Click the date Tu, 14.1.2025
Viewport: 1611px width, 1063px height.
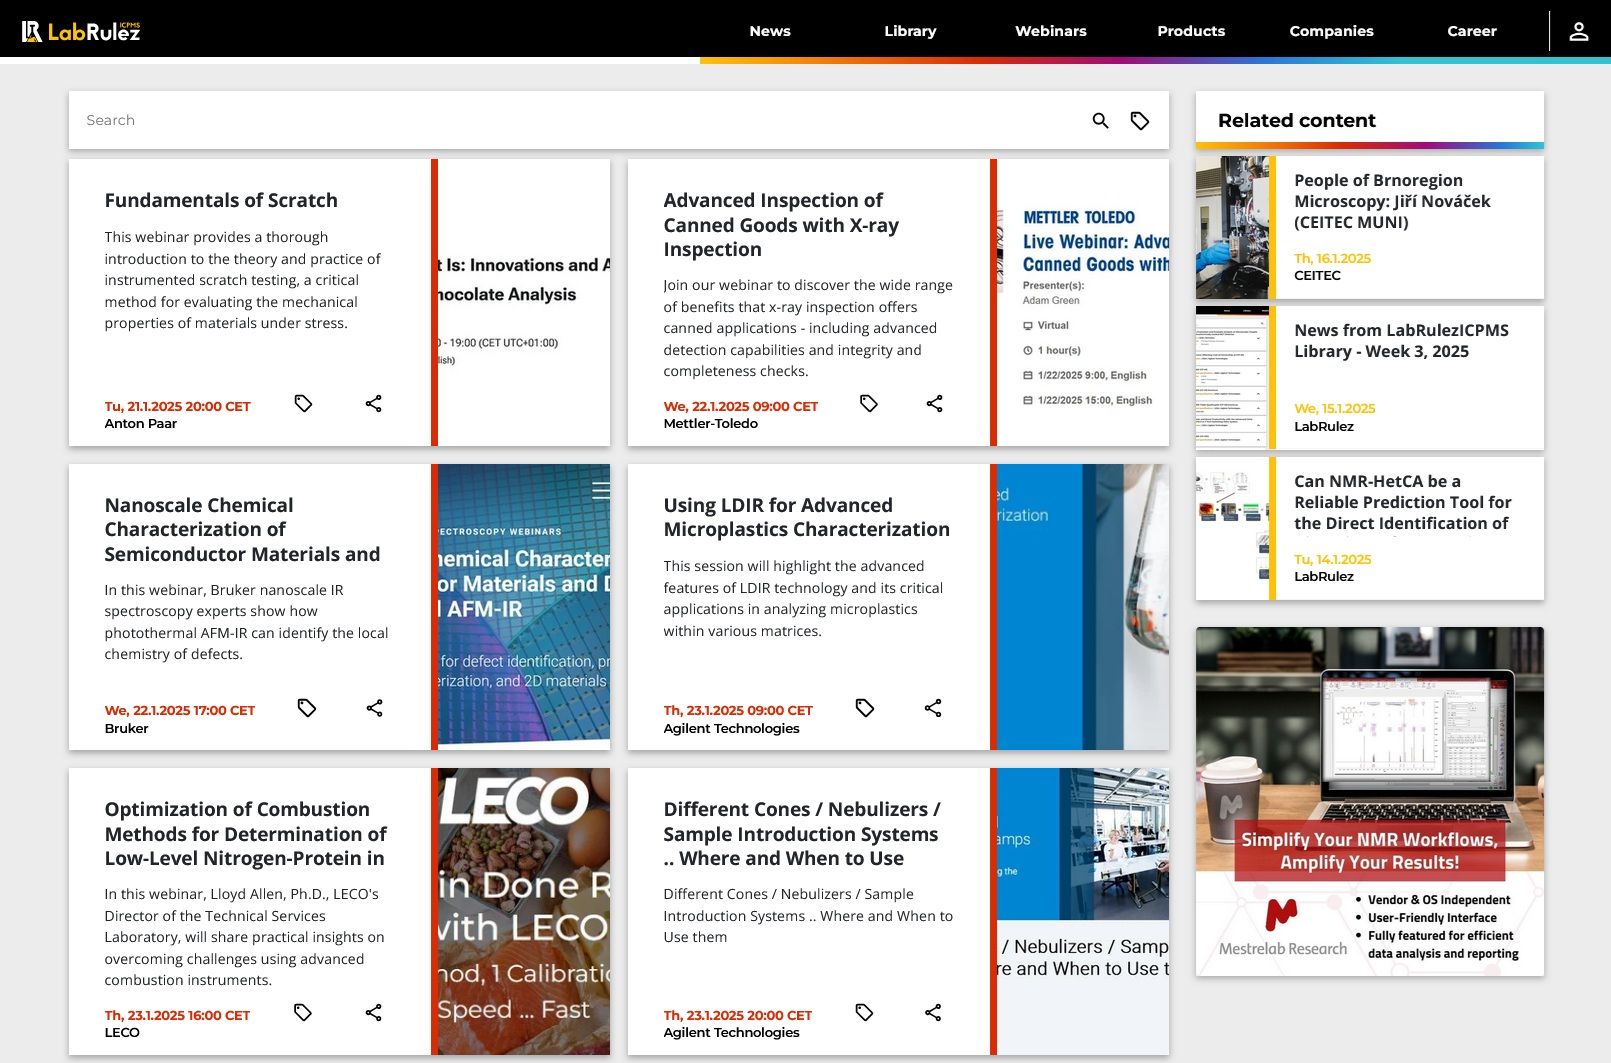(1333, 559)
